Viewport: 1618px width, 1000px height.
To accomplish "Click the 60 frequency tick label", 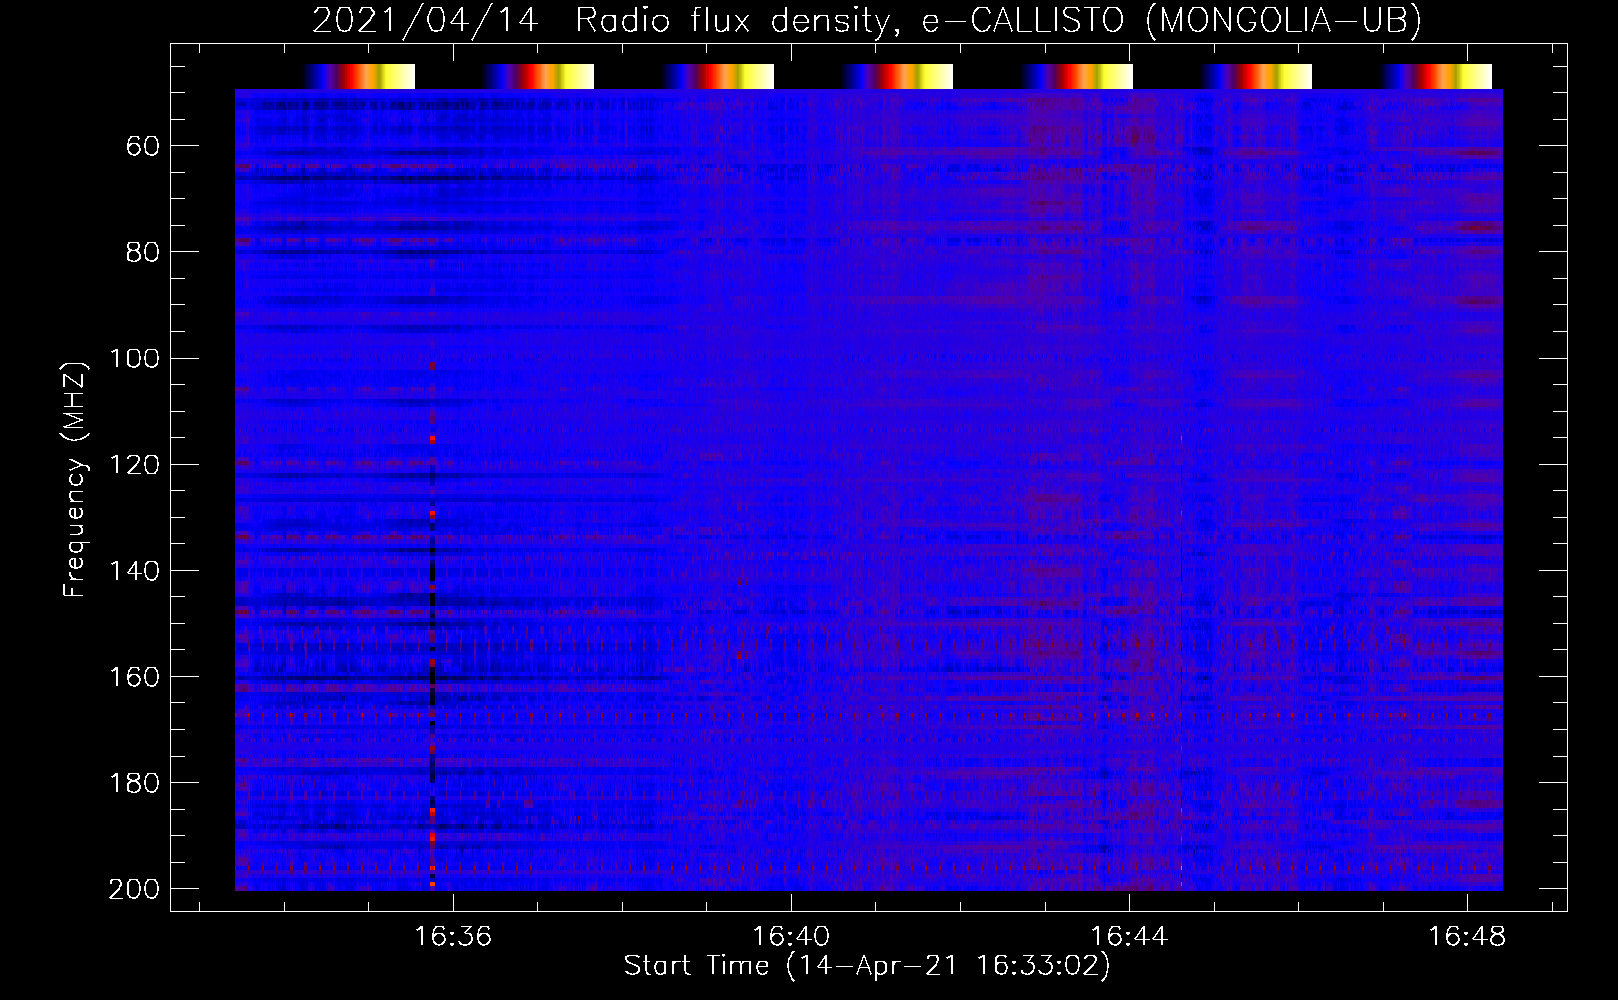I will pyautogui.click(x=143, y=147).
